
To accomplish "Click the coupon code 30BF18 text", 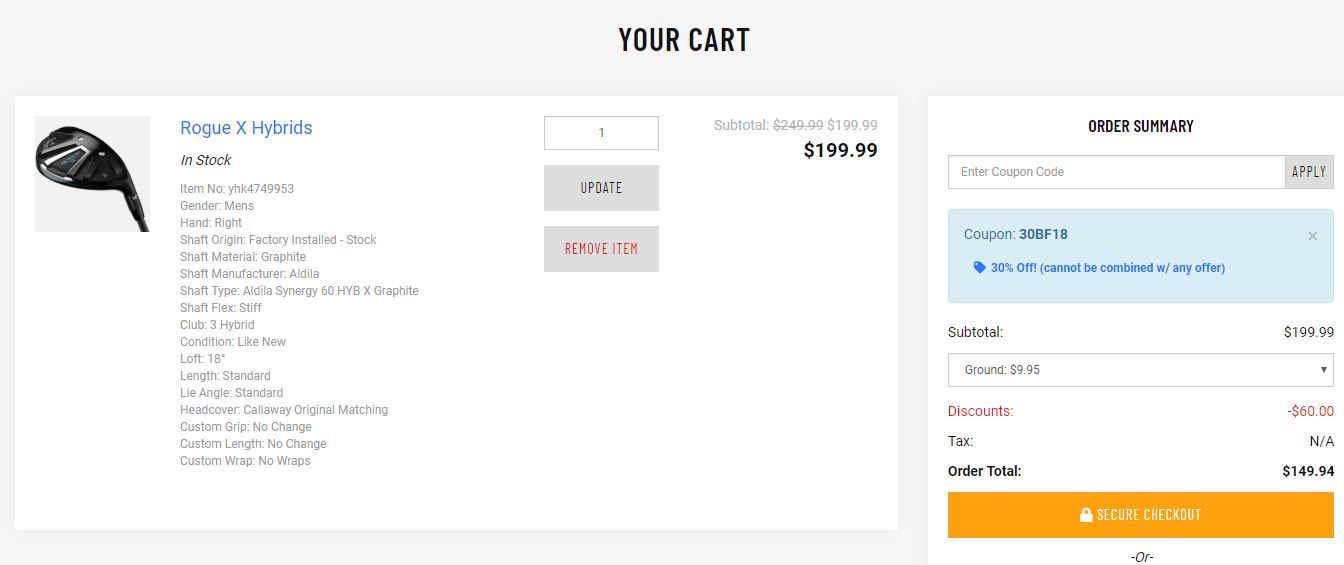I will pos(1043,235).
